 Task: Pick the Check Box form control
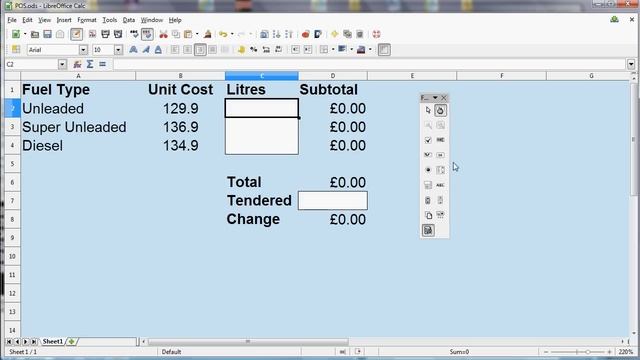tap(428, 140)
